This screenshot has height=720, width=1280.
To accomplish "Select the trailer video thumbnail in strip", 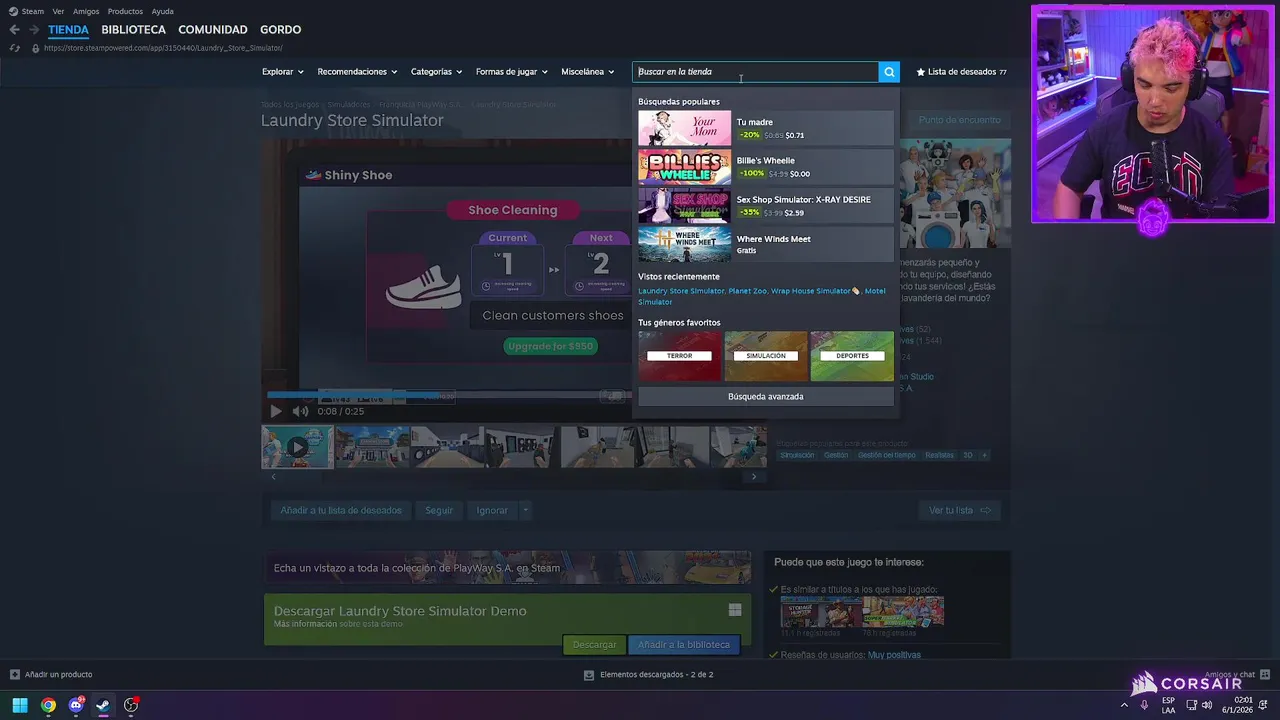I will coord(297,447).
